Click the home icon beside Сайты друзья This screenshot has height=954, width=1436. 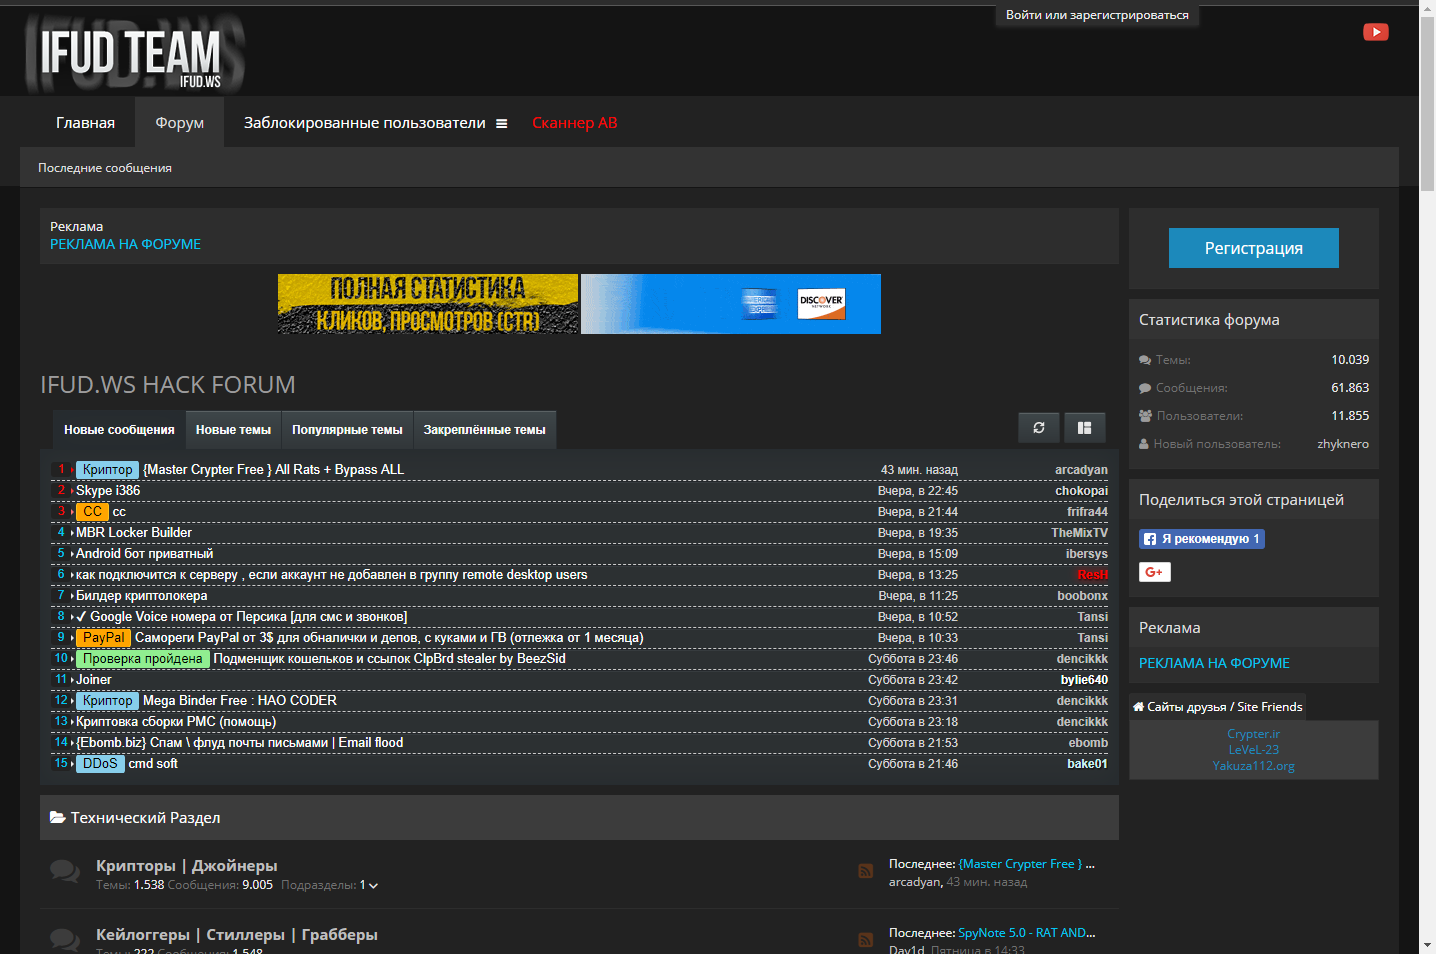[x=1138, y=707]
